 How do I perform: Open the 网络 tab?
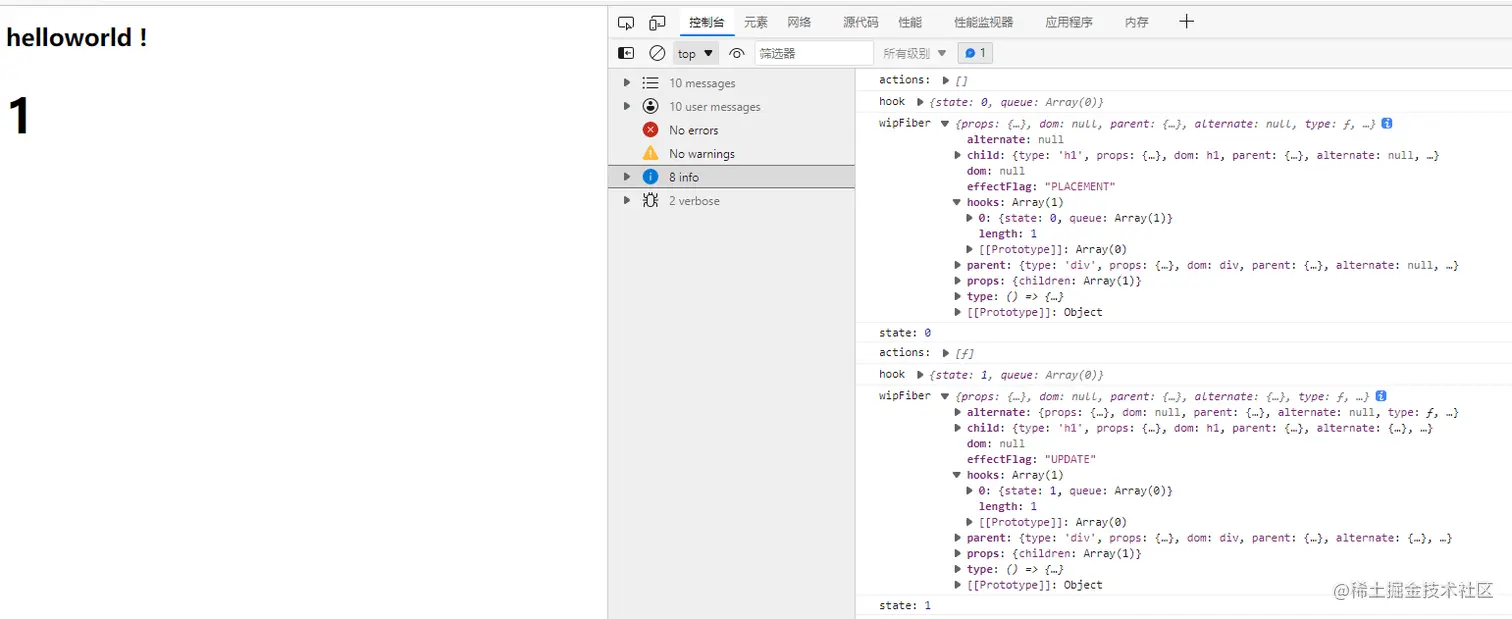tap(799, 22)
